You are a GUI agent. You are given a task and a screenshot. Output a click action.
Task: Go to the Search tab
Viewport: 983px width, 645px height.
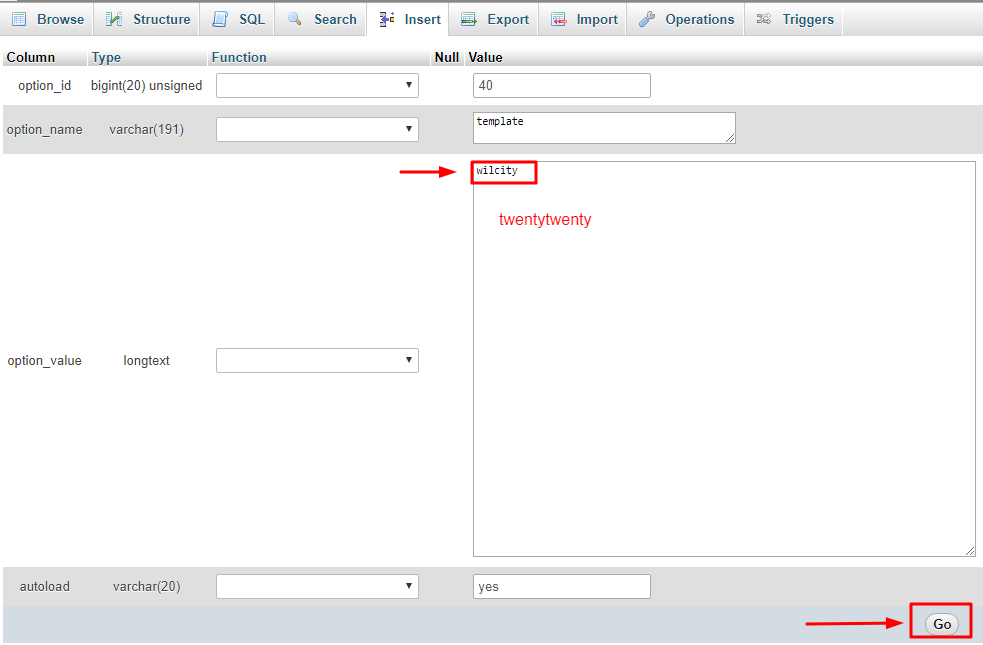tap(321, 19)
